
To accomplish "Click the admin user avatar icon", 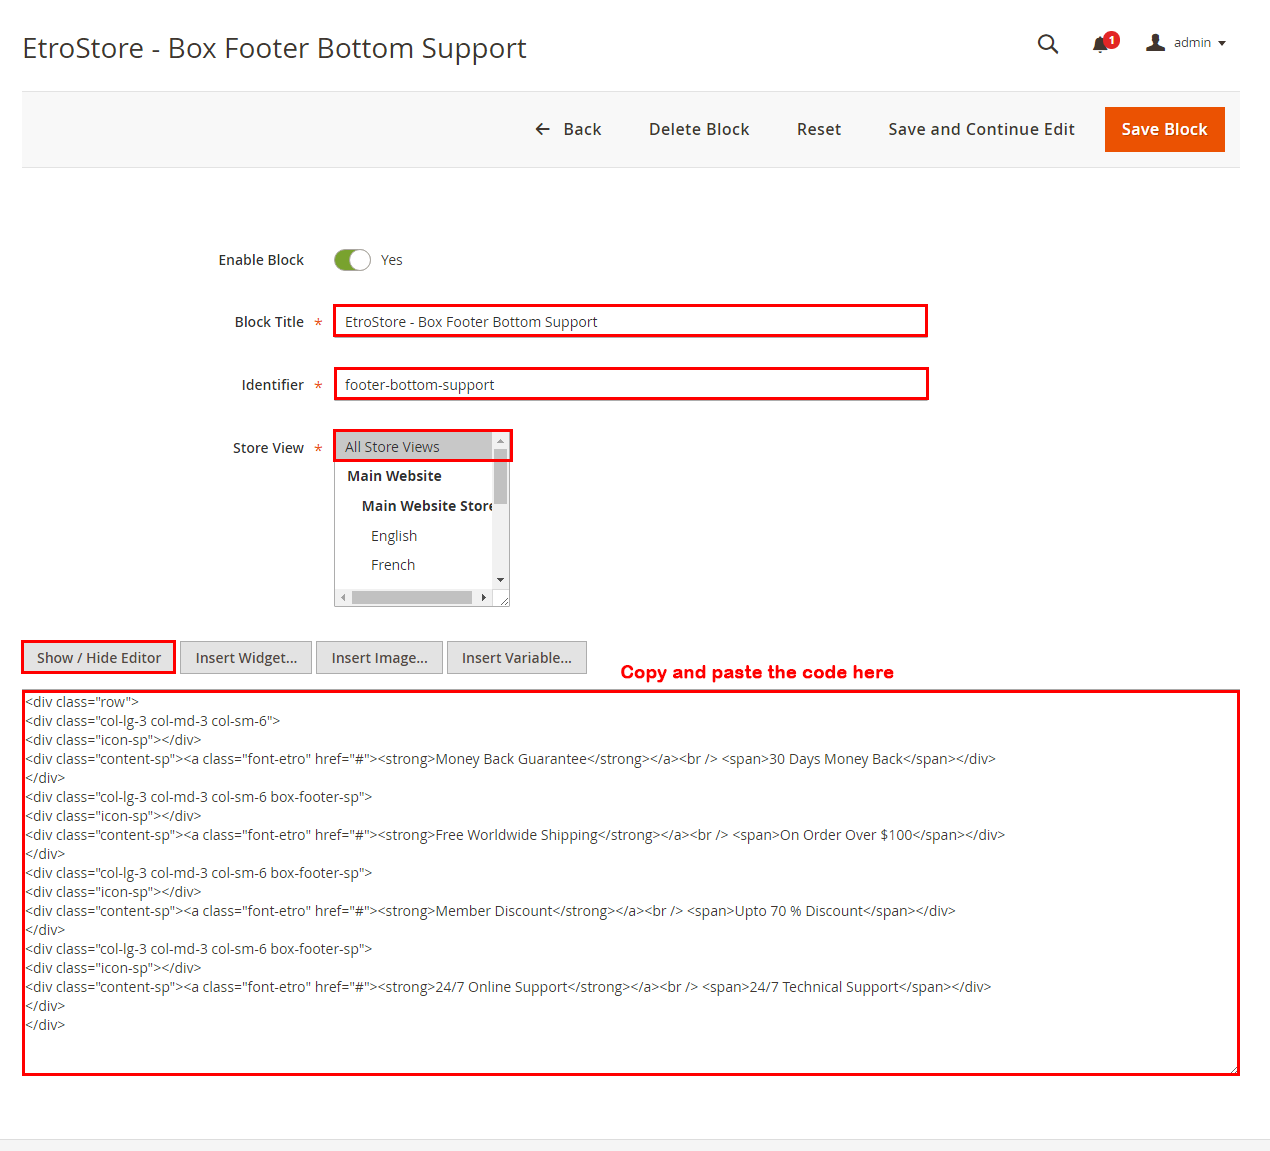I will pyautogui.click(x=1155, y=43).
